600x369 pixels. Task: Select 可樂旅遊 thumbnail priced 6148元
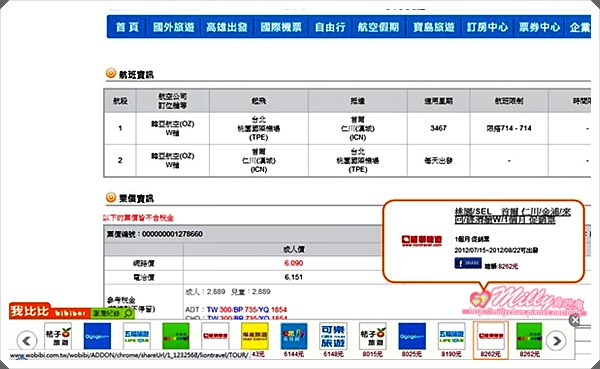click(x=333, y=336)
